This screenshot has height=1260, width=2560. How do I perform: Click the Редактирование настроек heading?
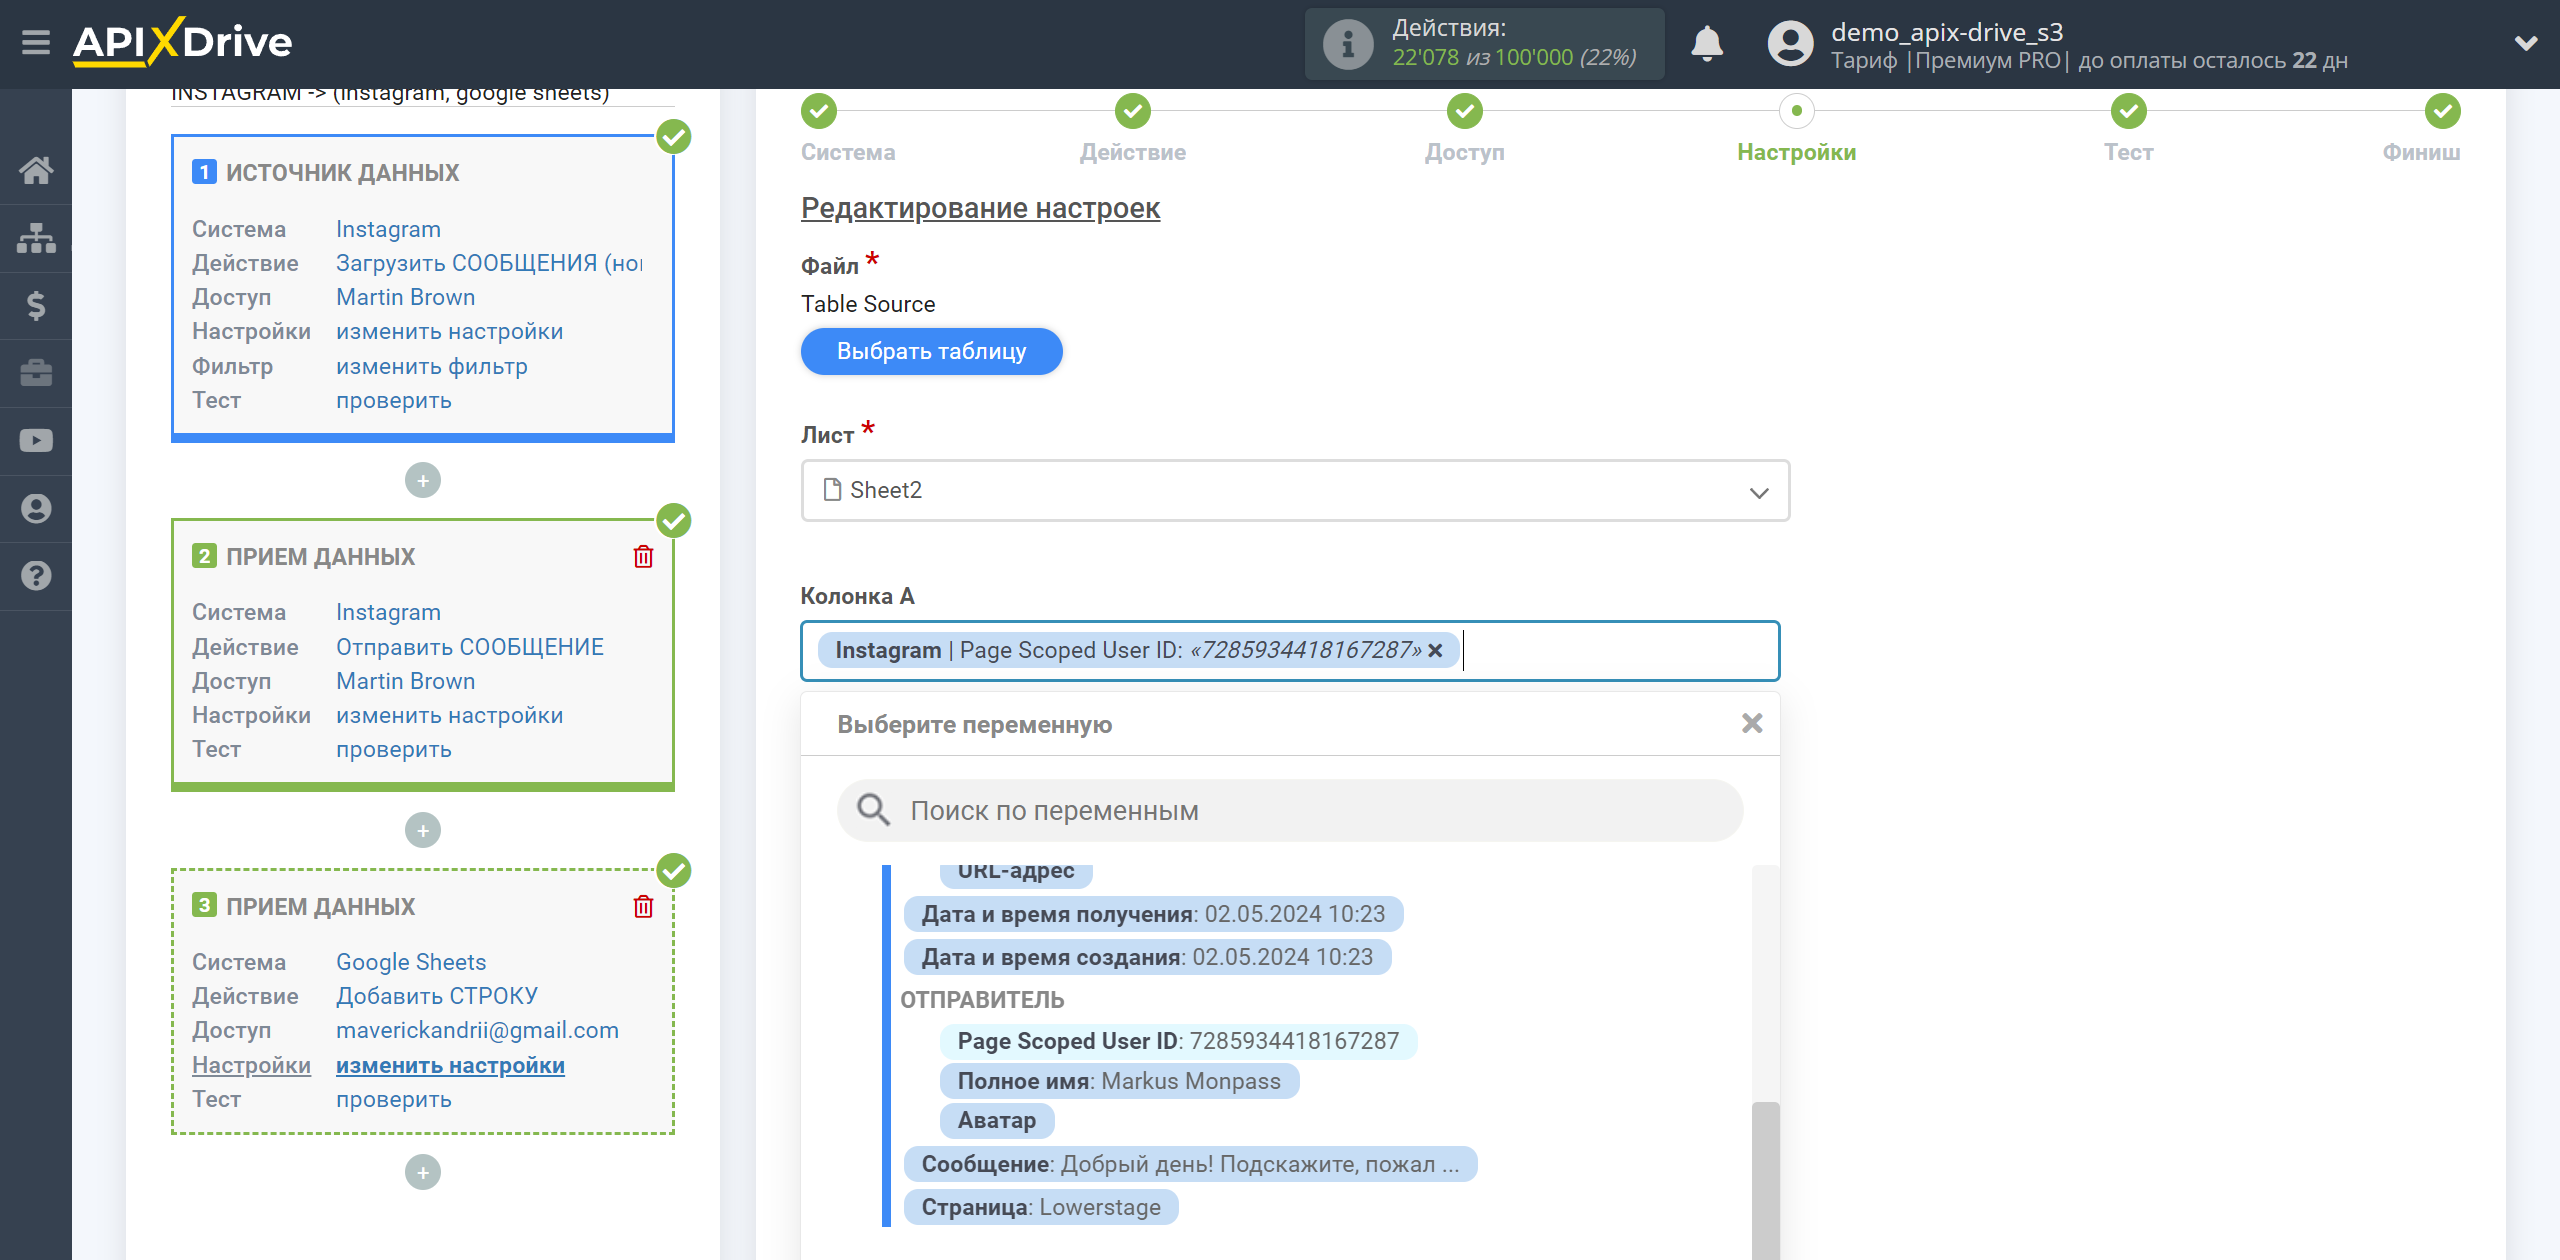coord(980,208)
